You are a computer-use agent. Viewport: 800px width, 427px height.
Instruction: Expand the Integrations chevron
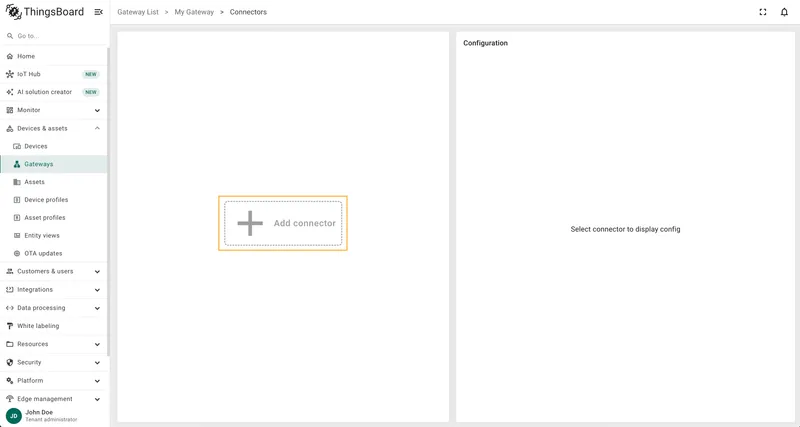pyautogui.click(x=97, y=290)
